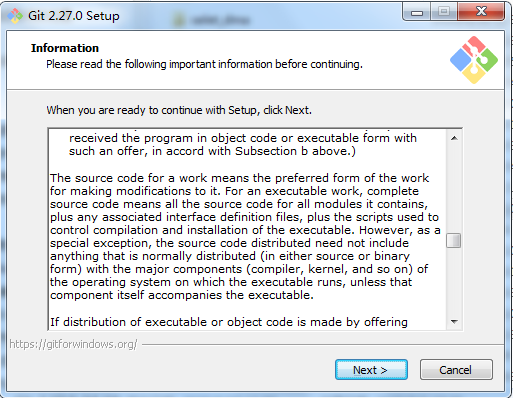Click inside the paragraph starting "The source code"

245,236
